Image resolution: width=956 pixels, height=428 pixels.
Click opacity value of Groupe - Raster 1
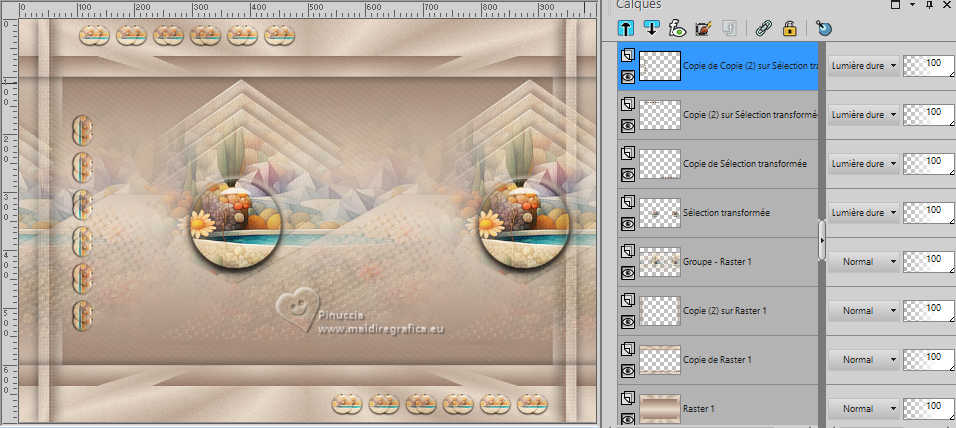[x=929, y=262]
